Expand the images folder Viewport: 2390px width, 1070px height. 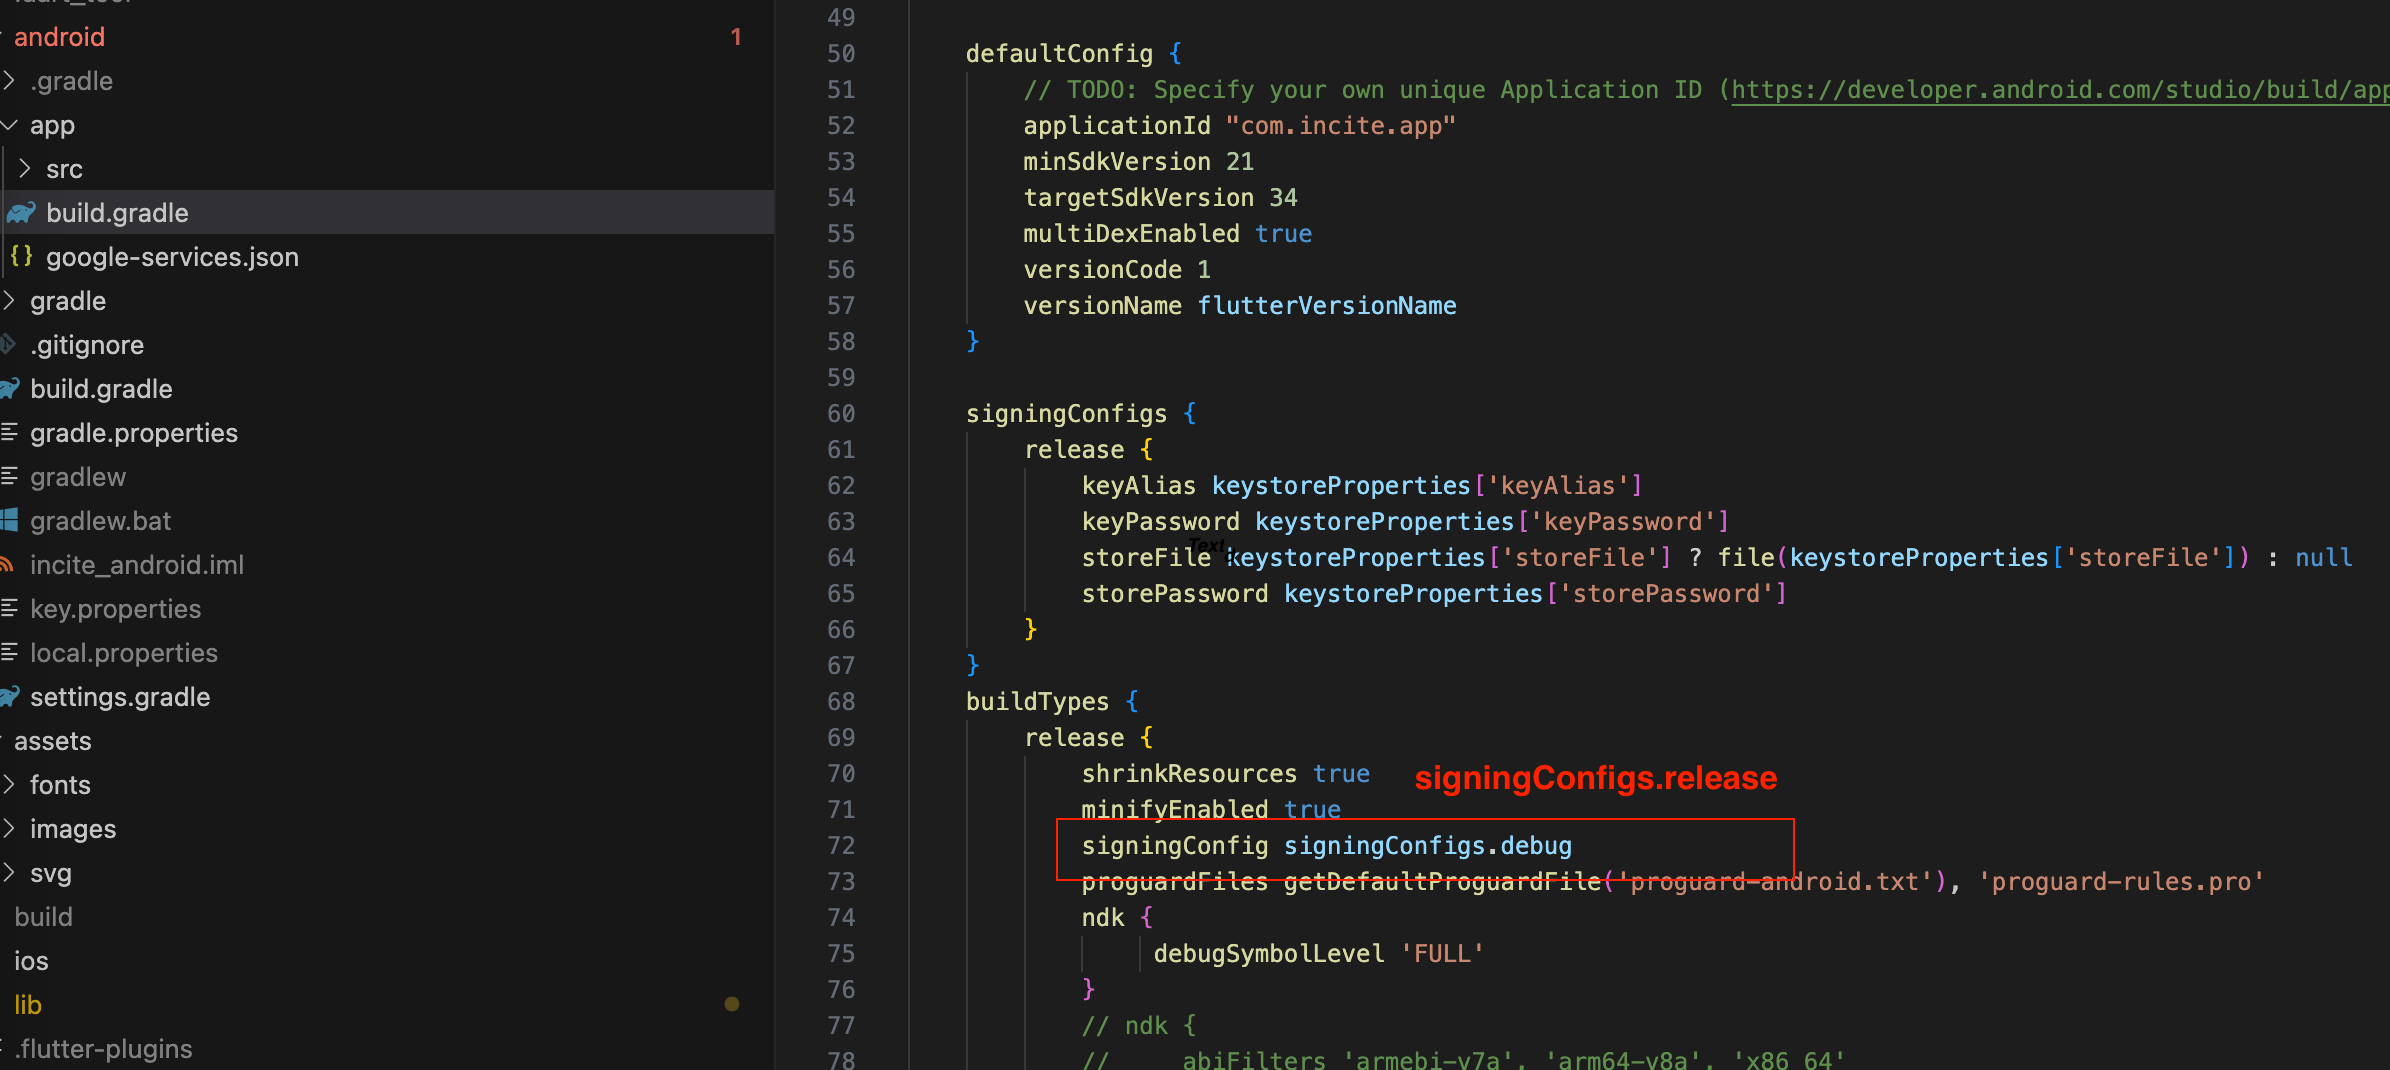(x=72, y=829)
